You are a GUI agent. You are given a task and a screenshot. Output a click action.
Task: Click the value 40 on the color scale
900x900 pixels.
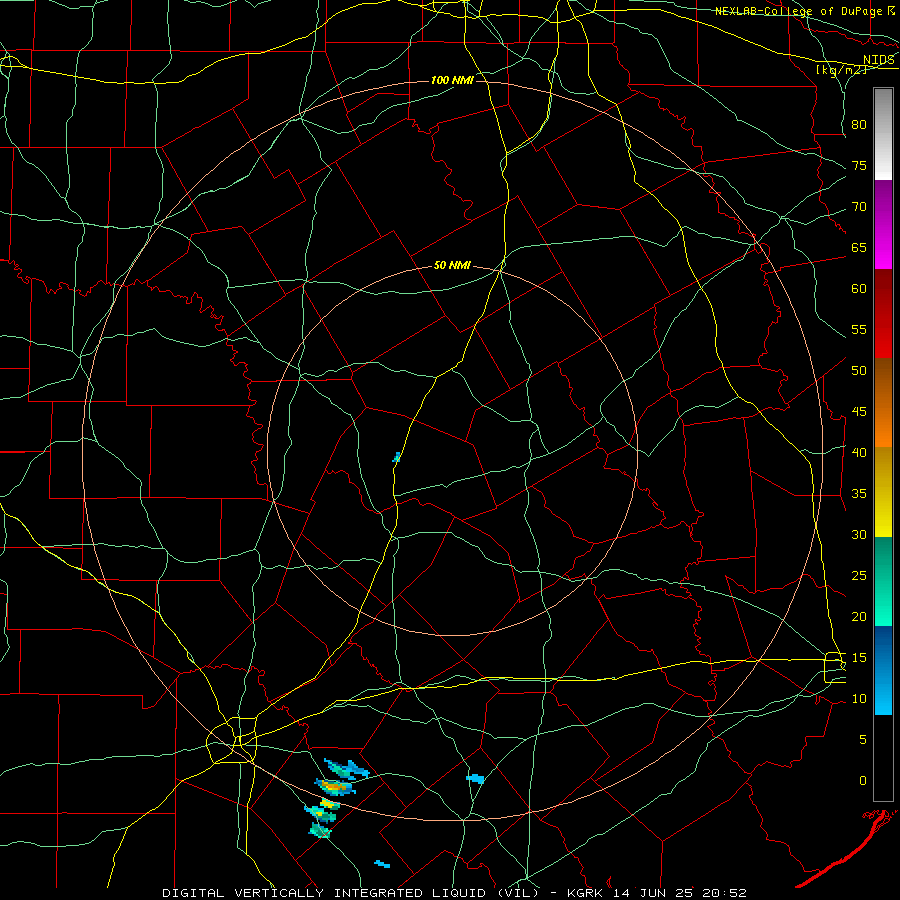click(859, 453)
